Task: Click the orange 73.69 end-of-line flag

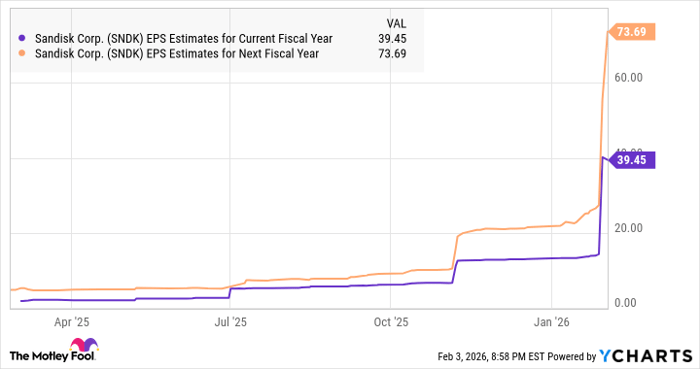Action: [631, 32]
